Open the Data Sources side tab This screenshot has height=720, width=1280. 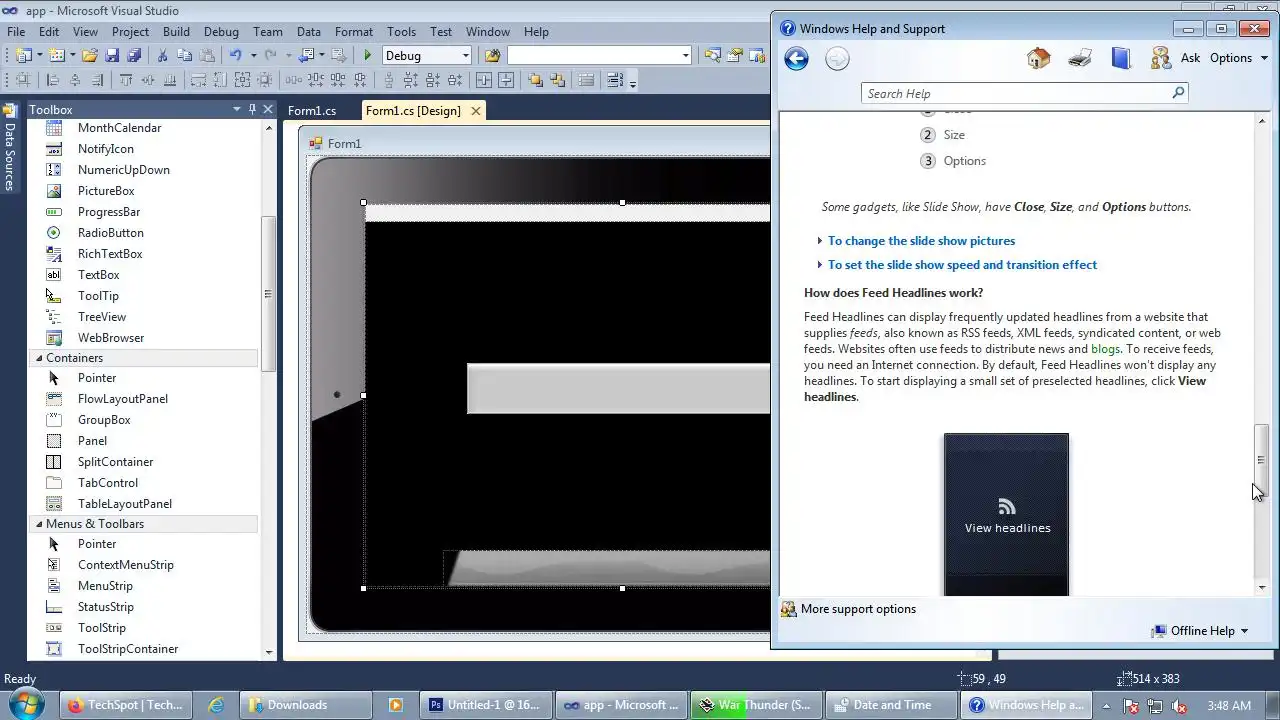9,147
